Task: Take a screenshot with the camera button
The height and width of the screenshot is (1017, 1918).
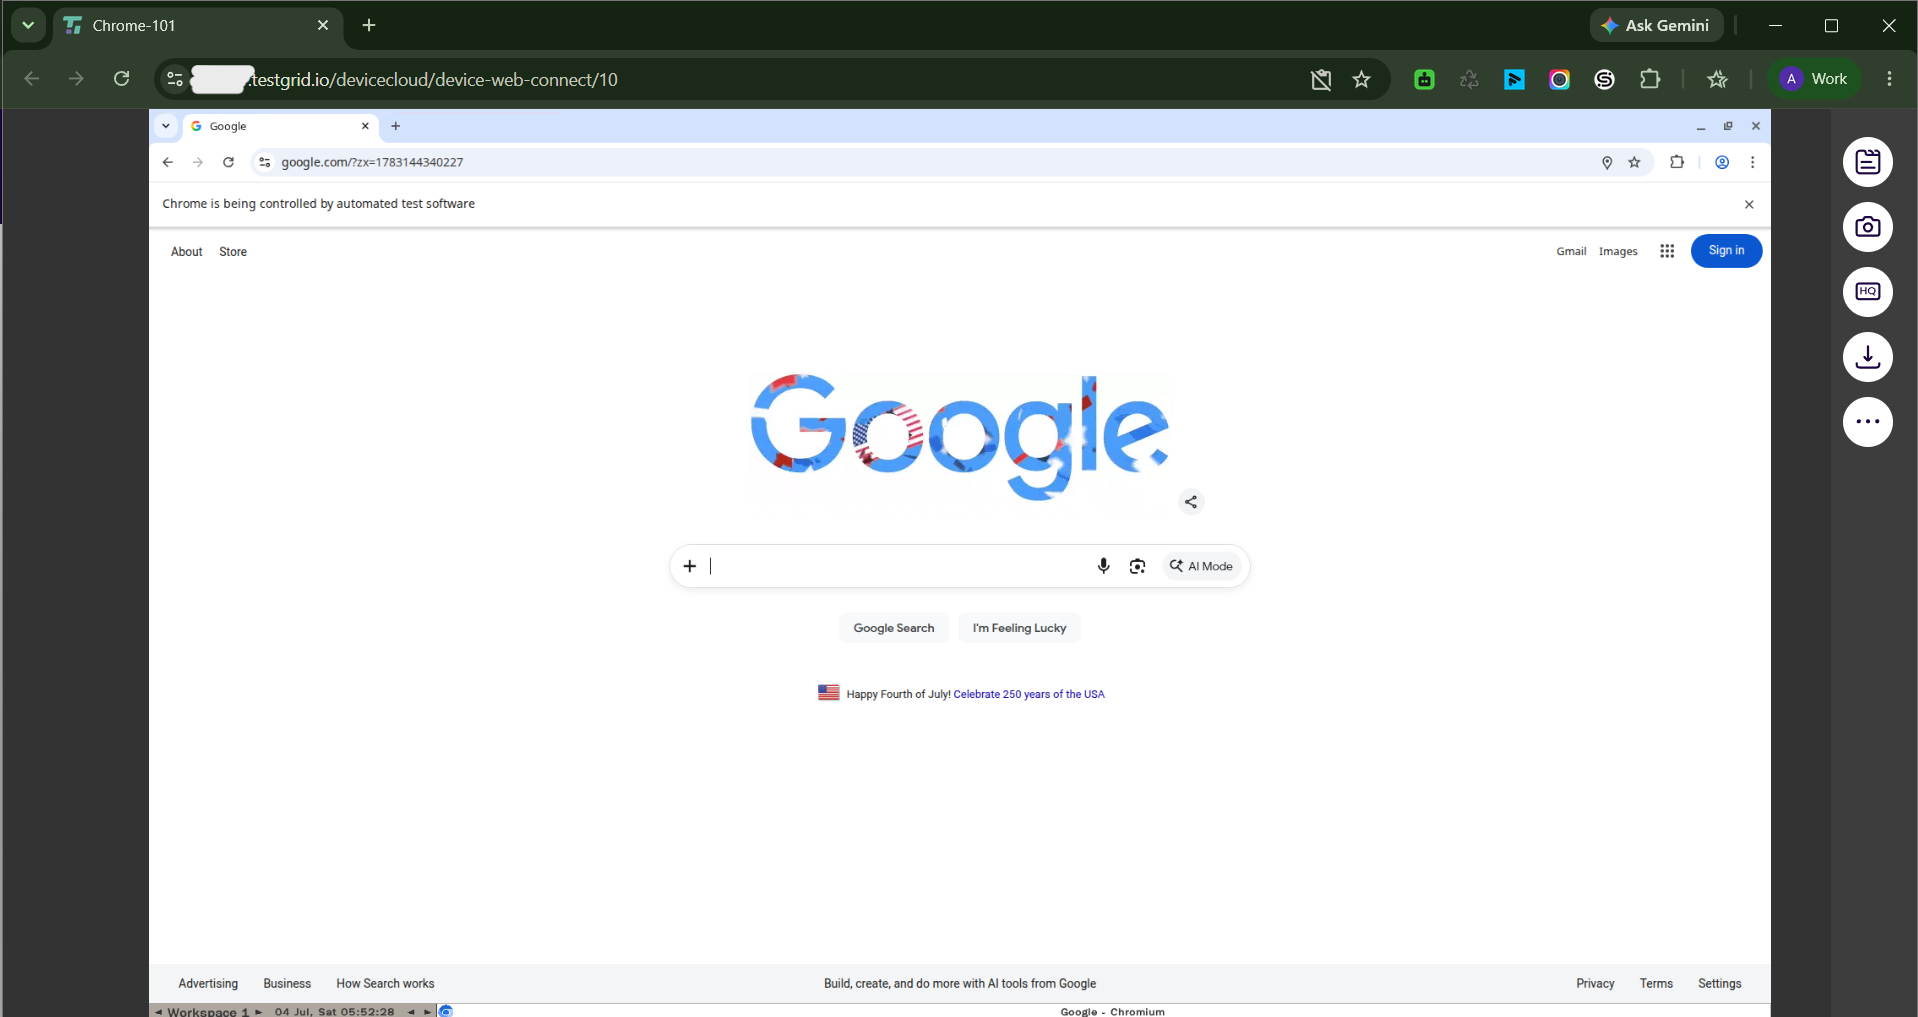Action: [x=1867, y=227]
